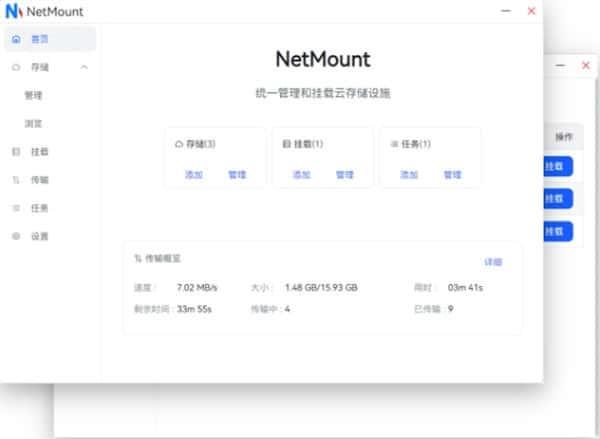
Task: Open 挂载 via its sidebar icon
Action: [x=16, y=152]
